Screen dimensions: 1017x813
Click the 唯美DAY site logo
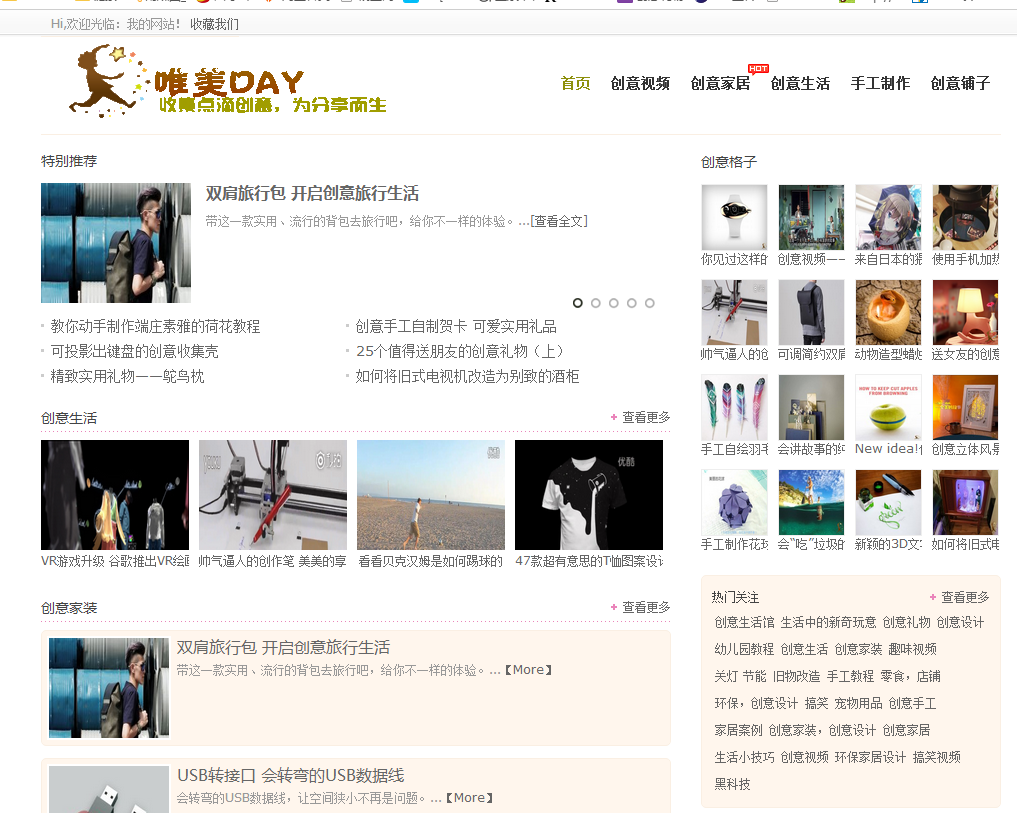[x=227, y=81]
